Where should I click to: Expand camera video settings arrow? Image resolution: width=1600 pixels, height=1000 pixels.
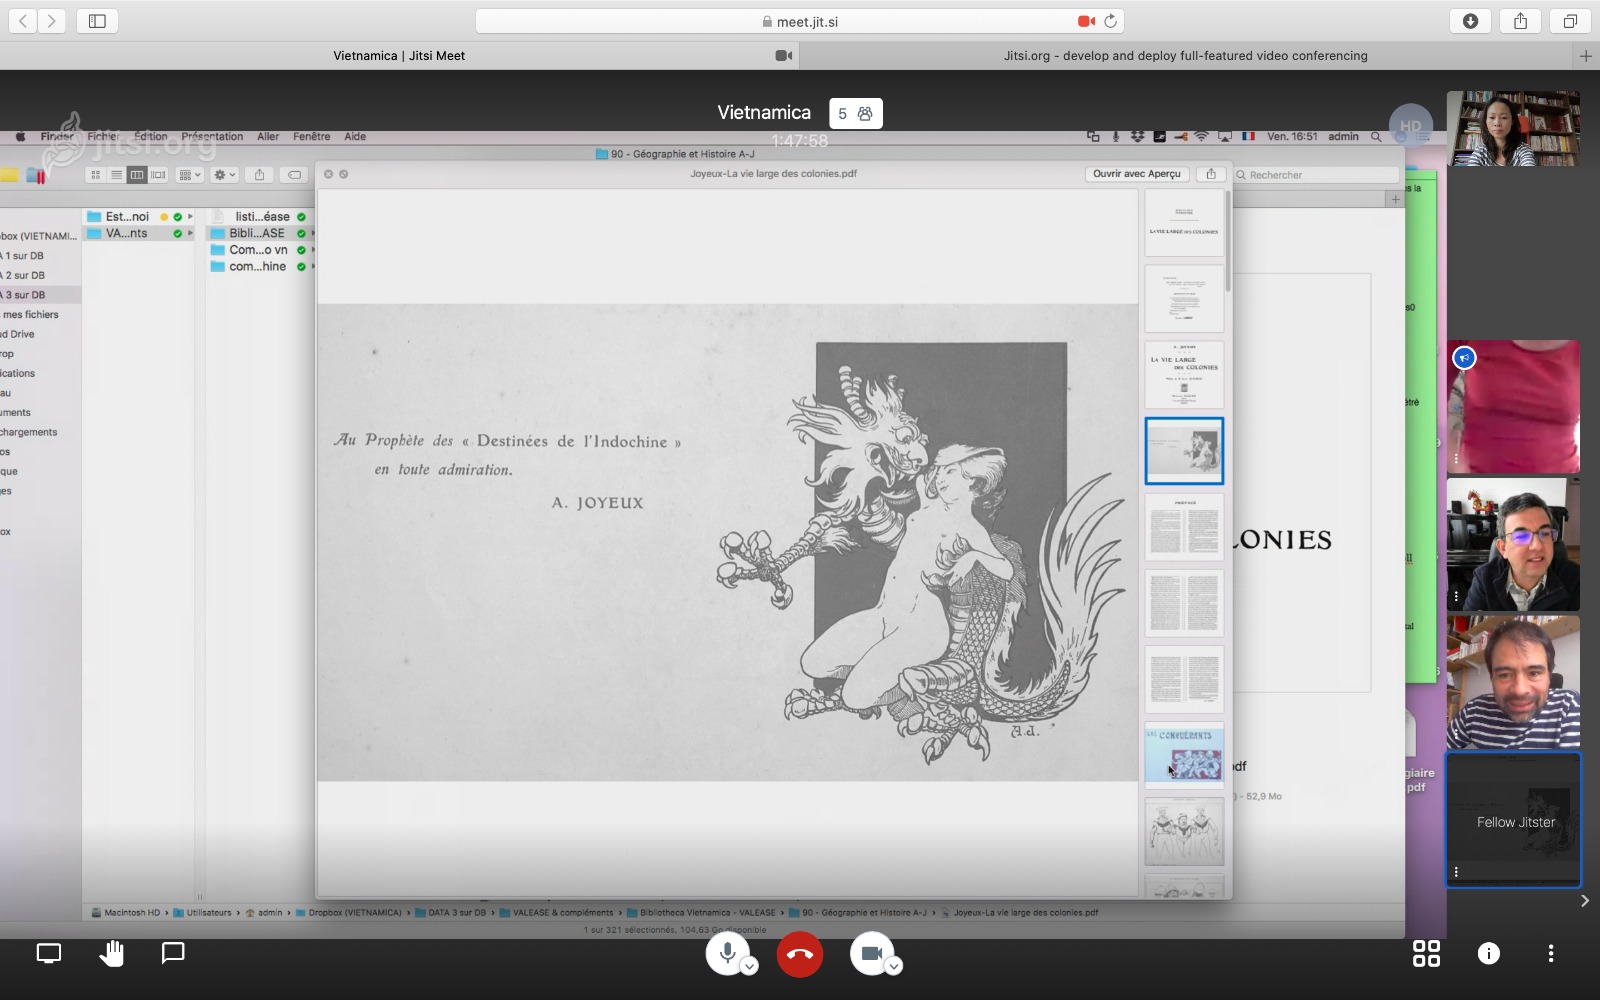894,966
